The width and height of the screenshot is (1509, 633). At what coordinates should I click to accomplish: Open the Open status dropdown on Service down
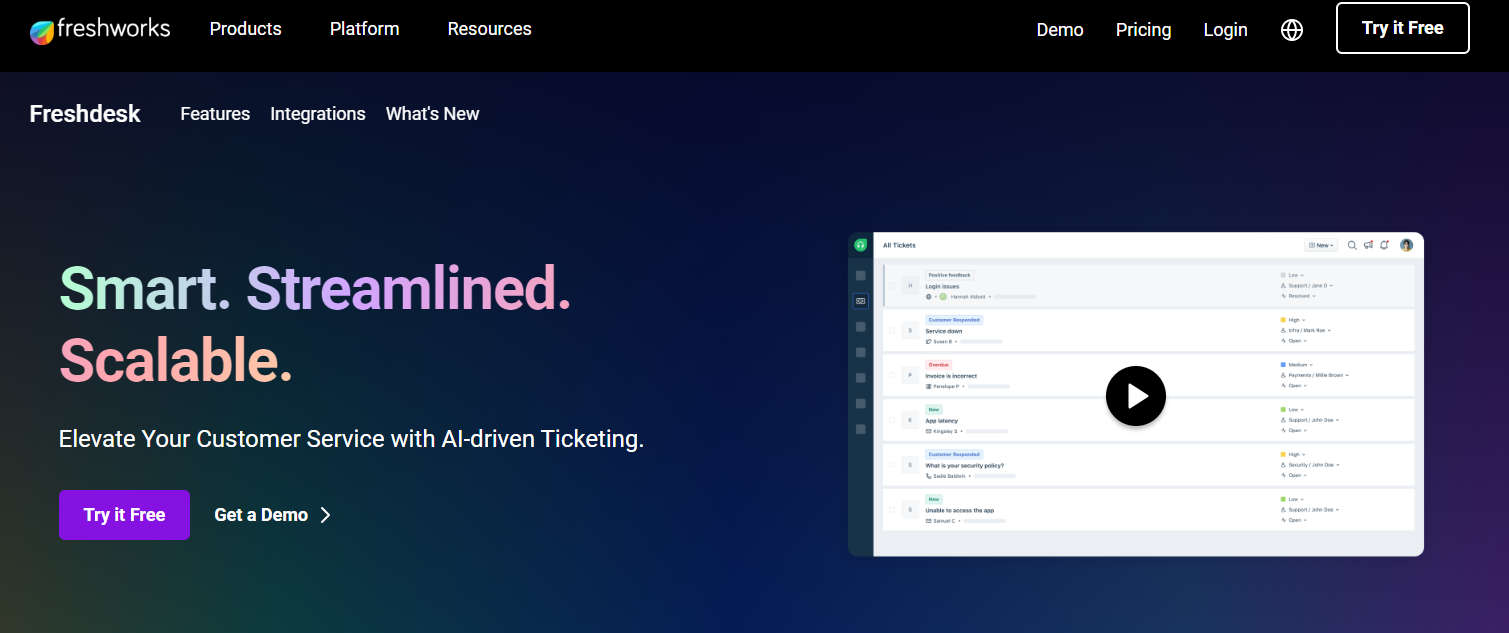(x=1294, y=341)
